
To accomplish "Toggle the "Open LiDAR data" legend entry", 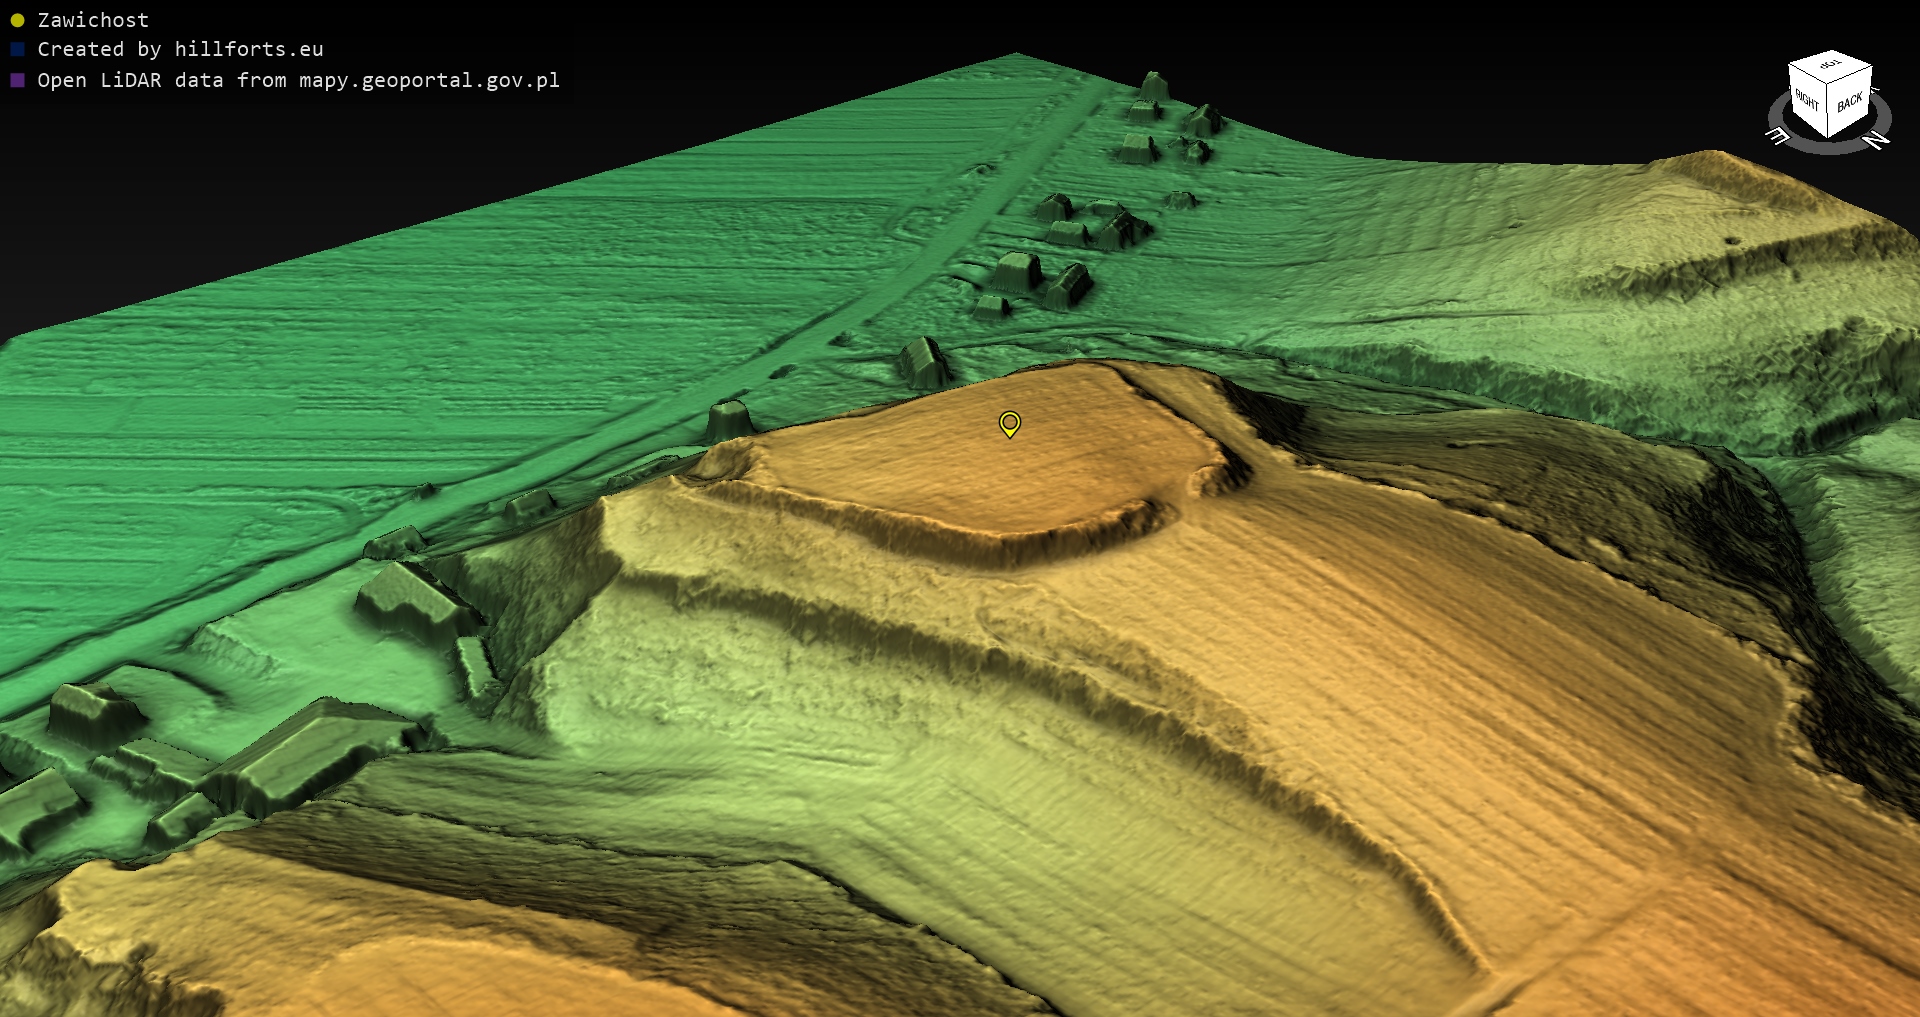I will click(x=298, y=80).
